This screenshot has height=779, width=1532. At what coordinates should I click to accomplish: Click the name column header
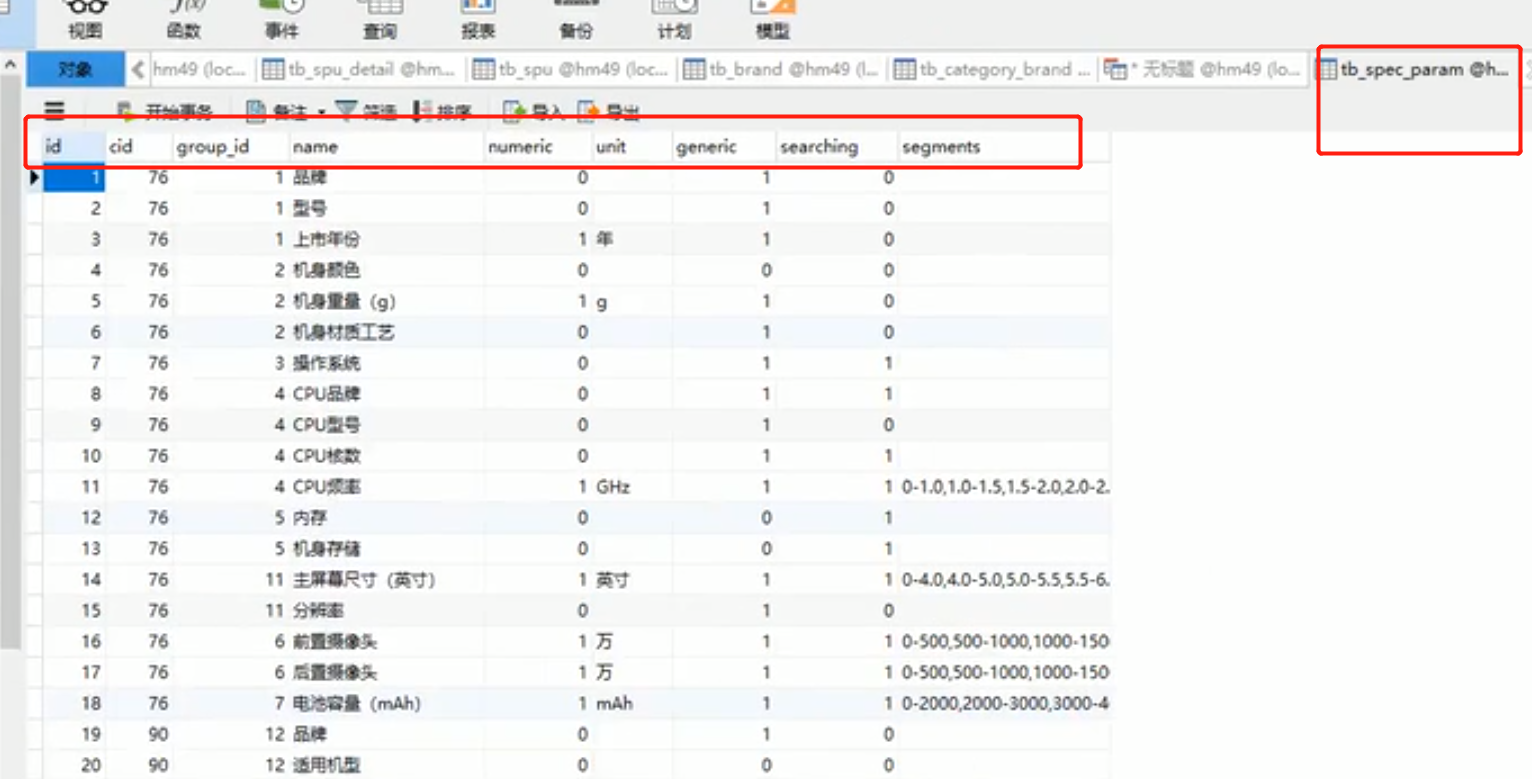(x=387, y=146)
